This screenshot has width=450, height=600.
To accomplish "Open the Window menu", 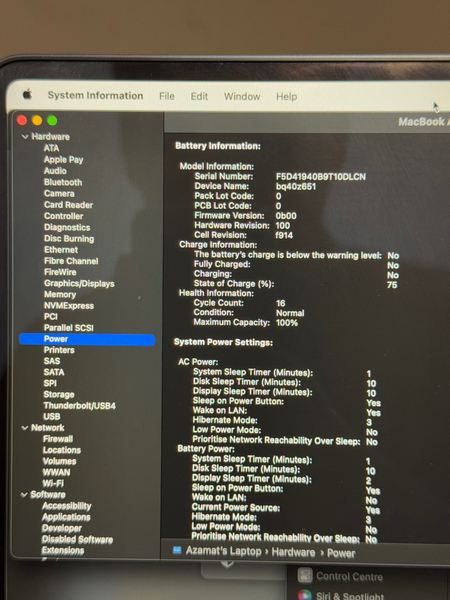I will (x=242, y=96).
